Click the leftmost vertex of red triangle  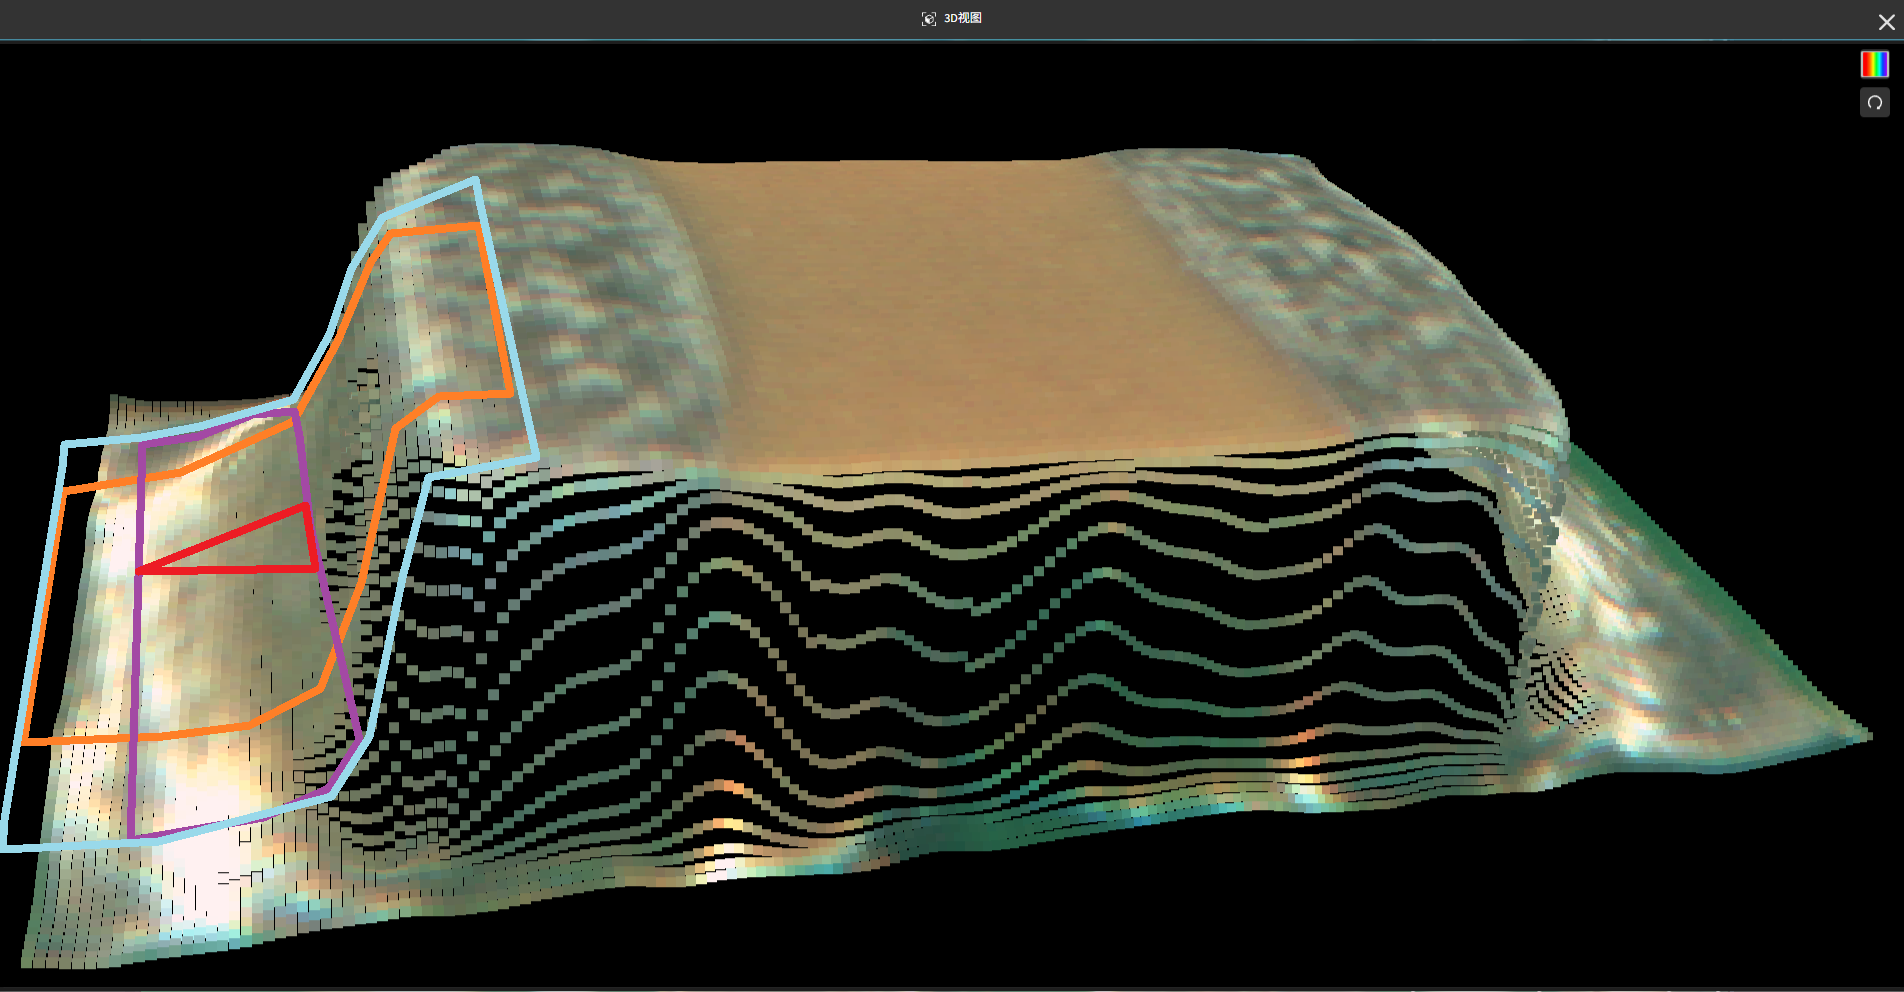coord(138,571)
